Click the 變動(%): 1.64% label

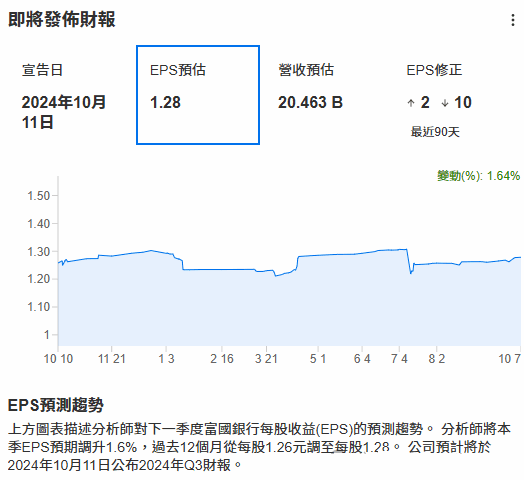(x=479, y=175)
